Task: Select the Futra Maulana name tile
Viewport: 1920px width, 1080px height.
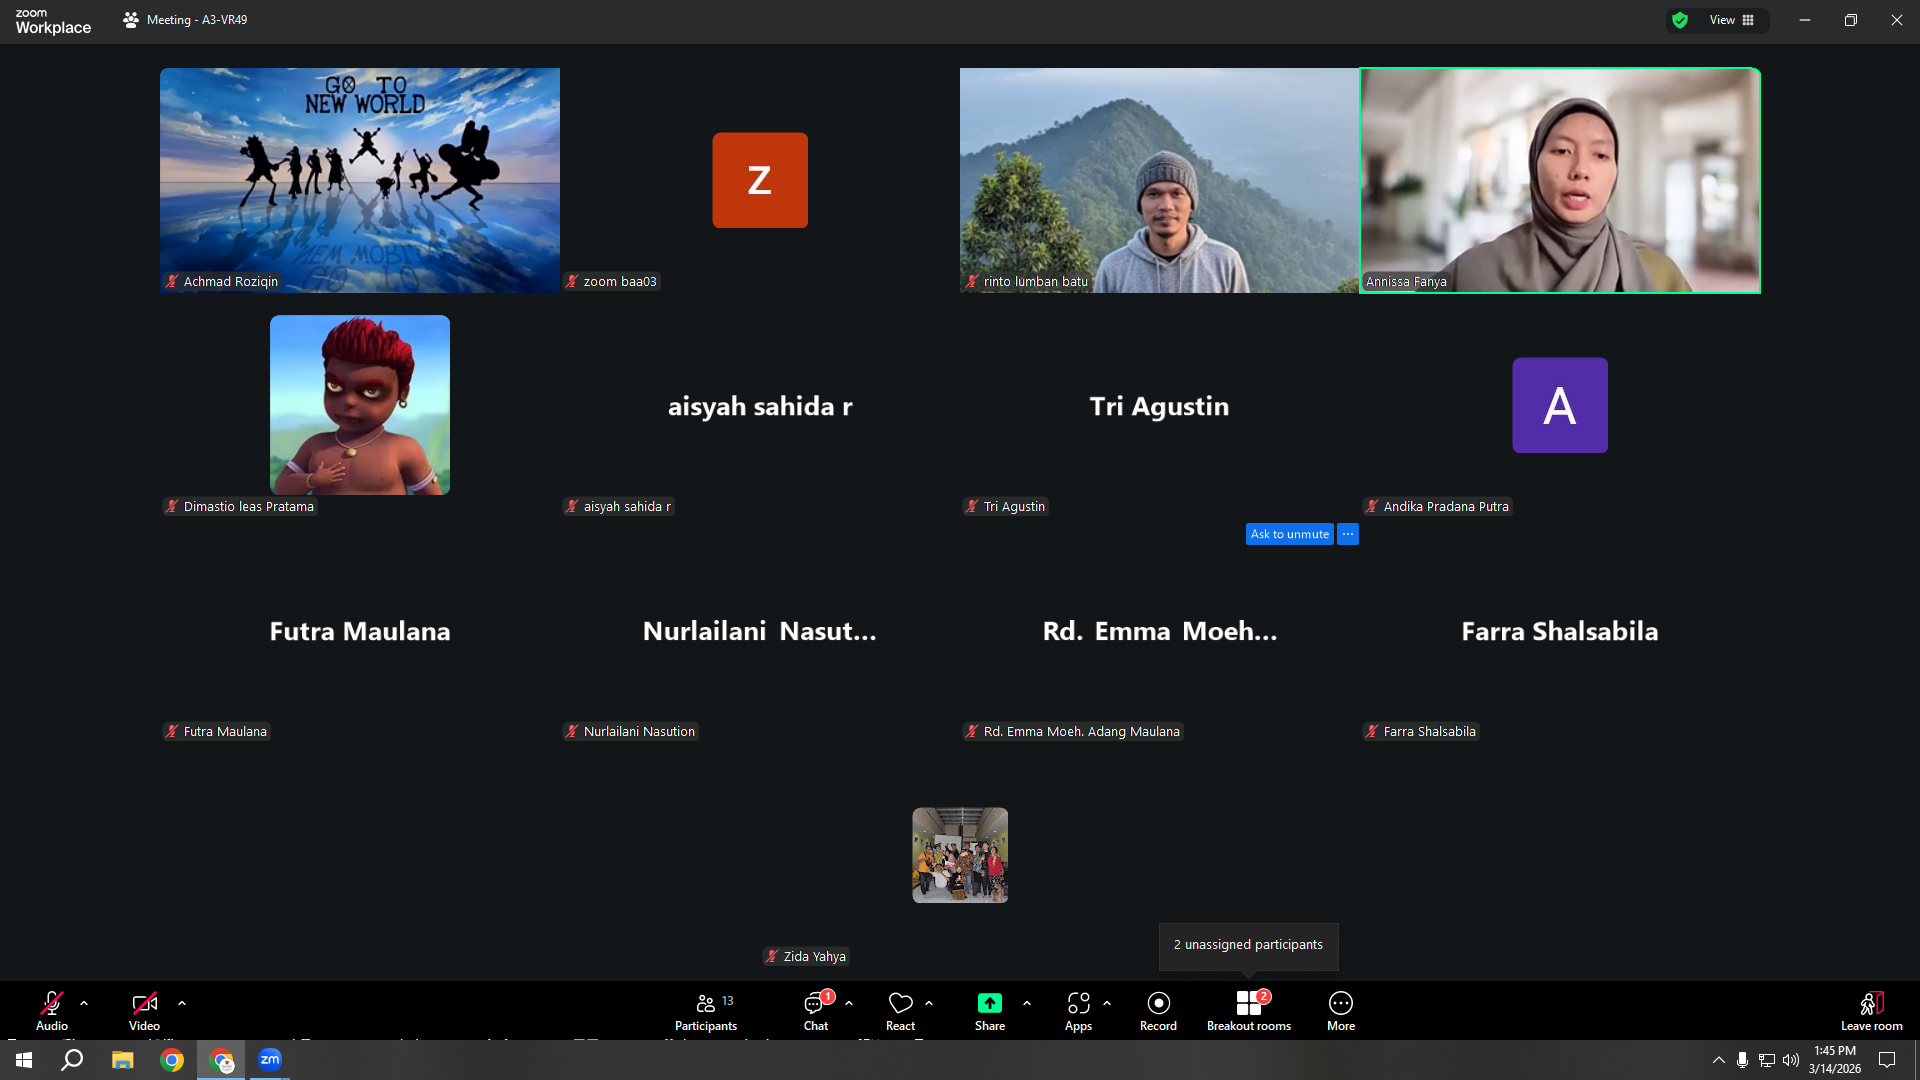Action: click(x=360, y=630)
